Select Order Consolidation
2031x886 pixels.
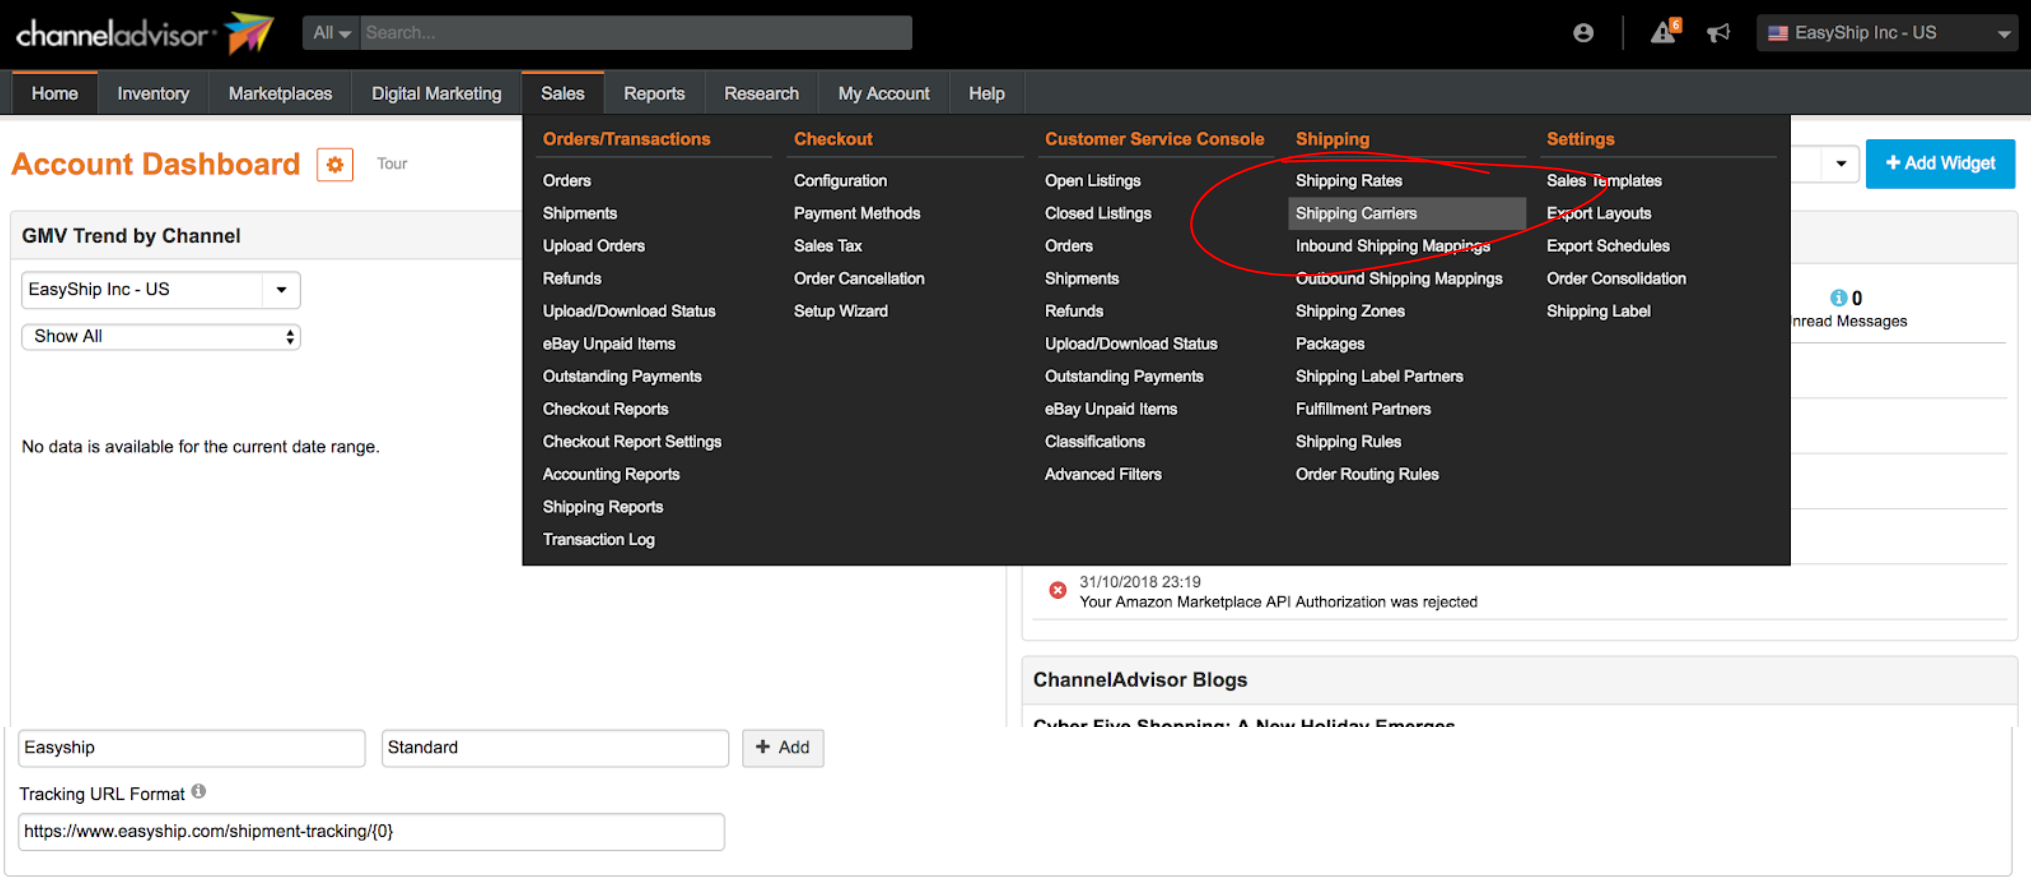[x=1616, y=279]
